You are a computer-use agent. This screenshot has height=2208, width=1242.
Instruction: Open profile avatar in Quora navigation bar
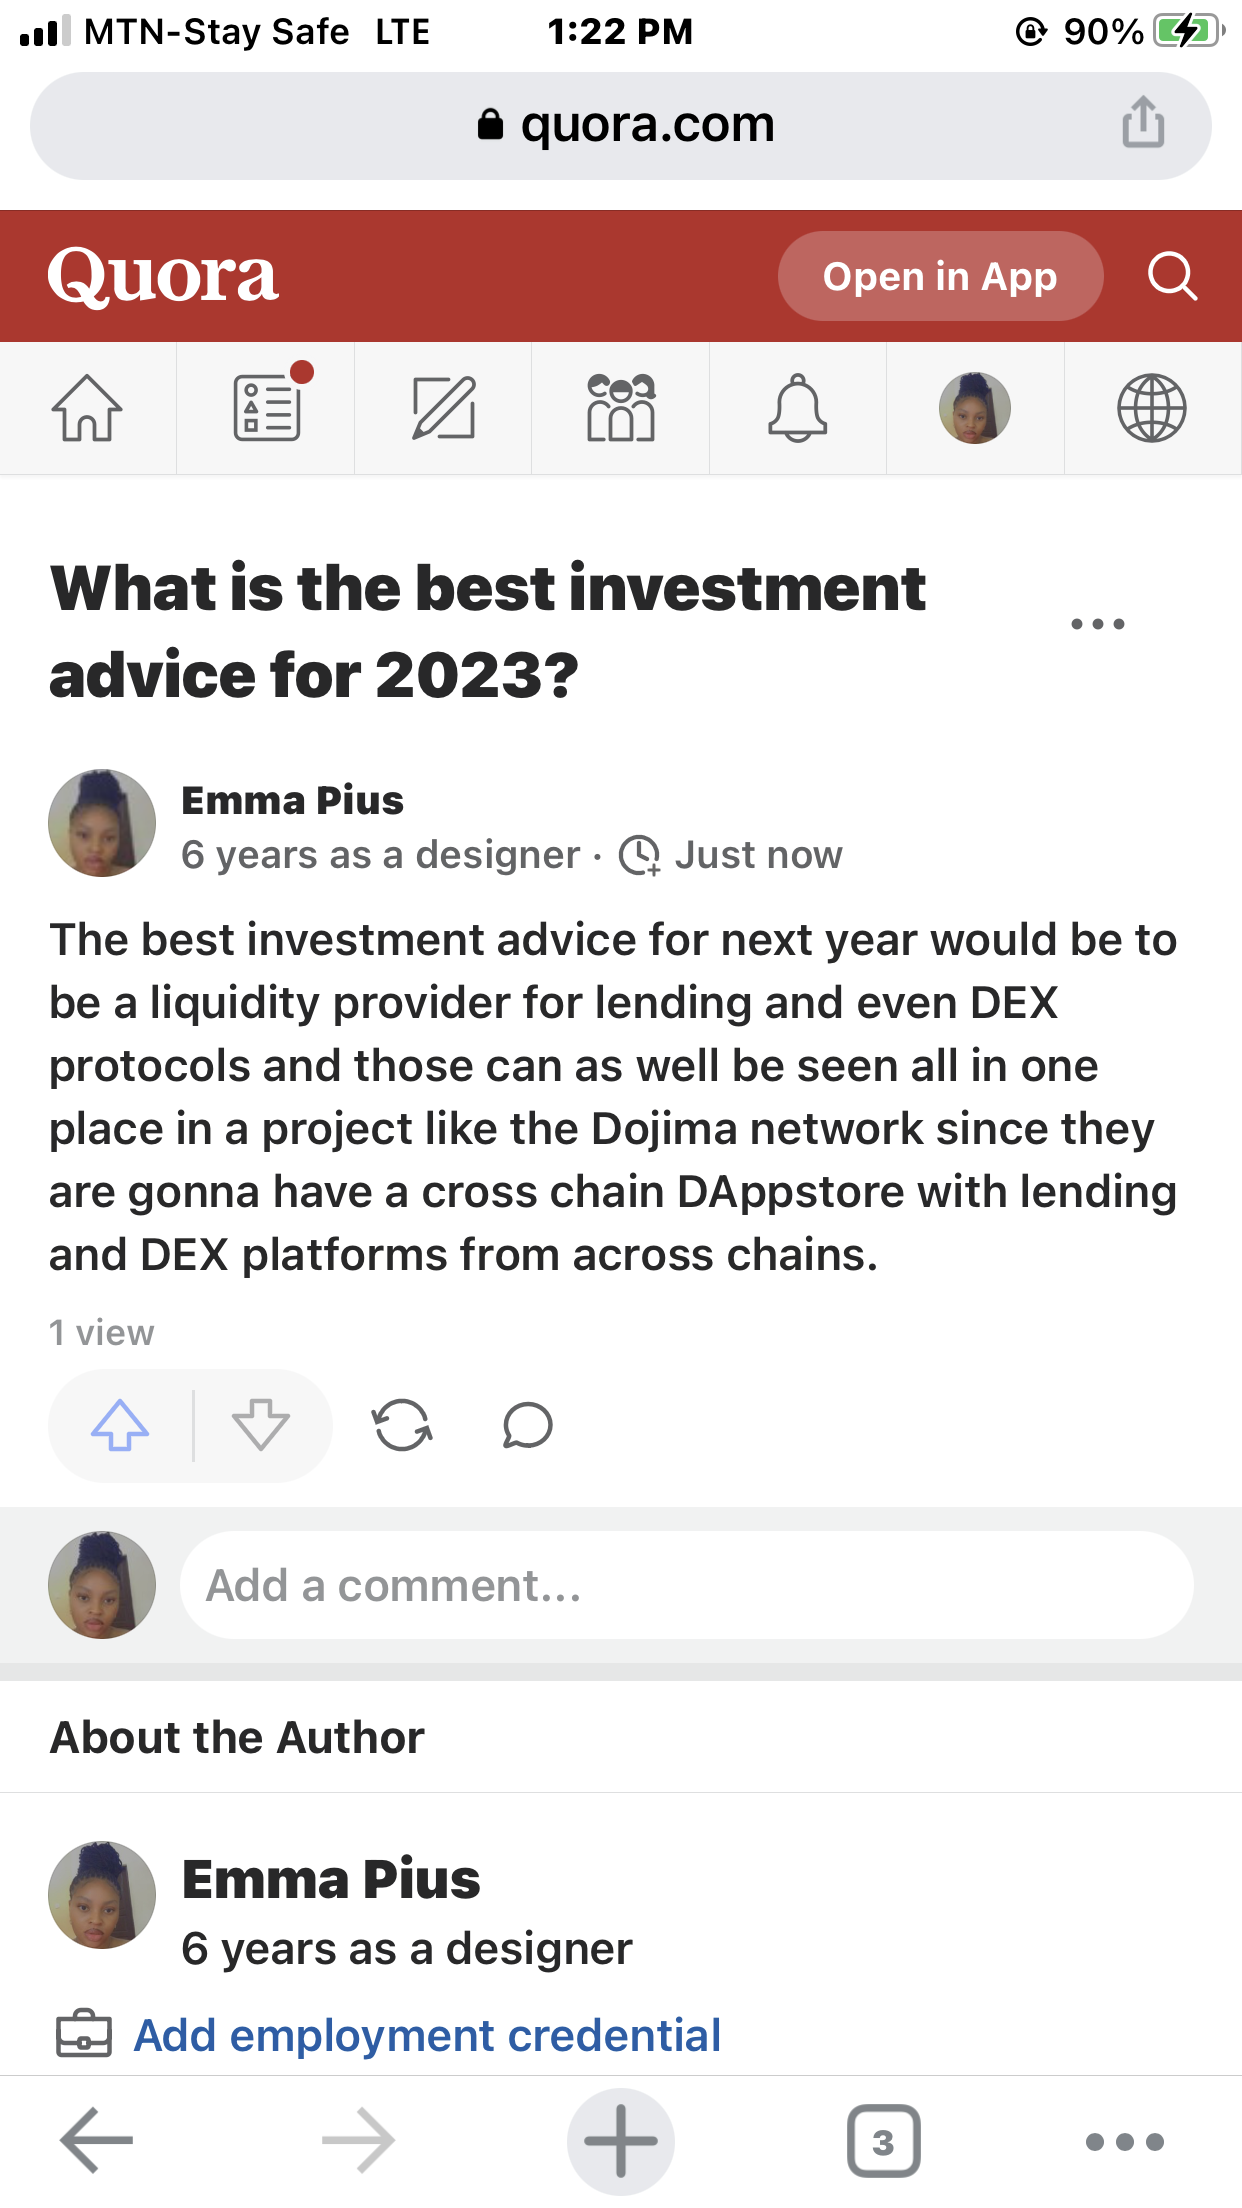tap(975, 408)
